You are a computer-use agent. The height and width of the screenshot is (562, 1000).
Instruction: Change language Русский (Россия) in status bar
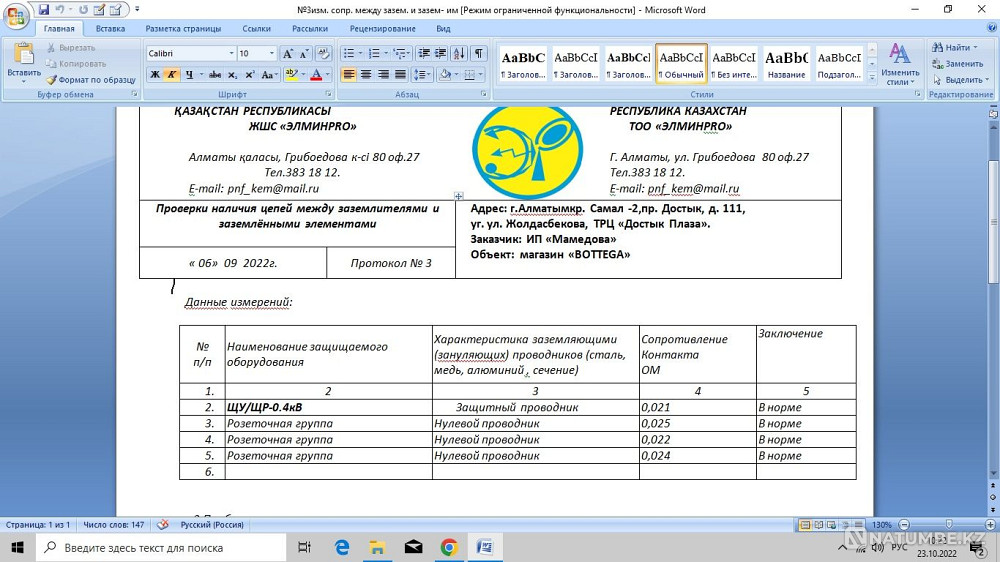click(212, 525)
